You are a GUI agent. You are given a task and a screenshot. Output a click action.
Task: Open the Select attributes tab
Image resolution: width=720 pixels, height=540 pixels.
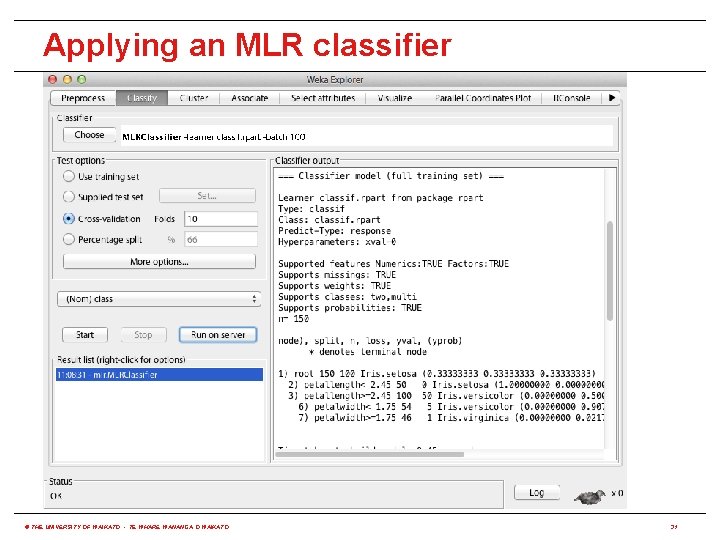(323, 98)
